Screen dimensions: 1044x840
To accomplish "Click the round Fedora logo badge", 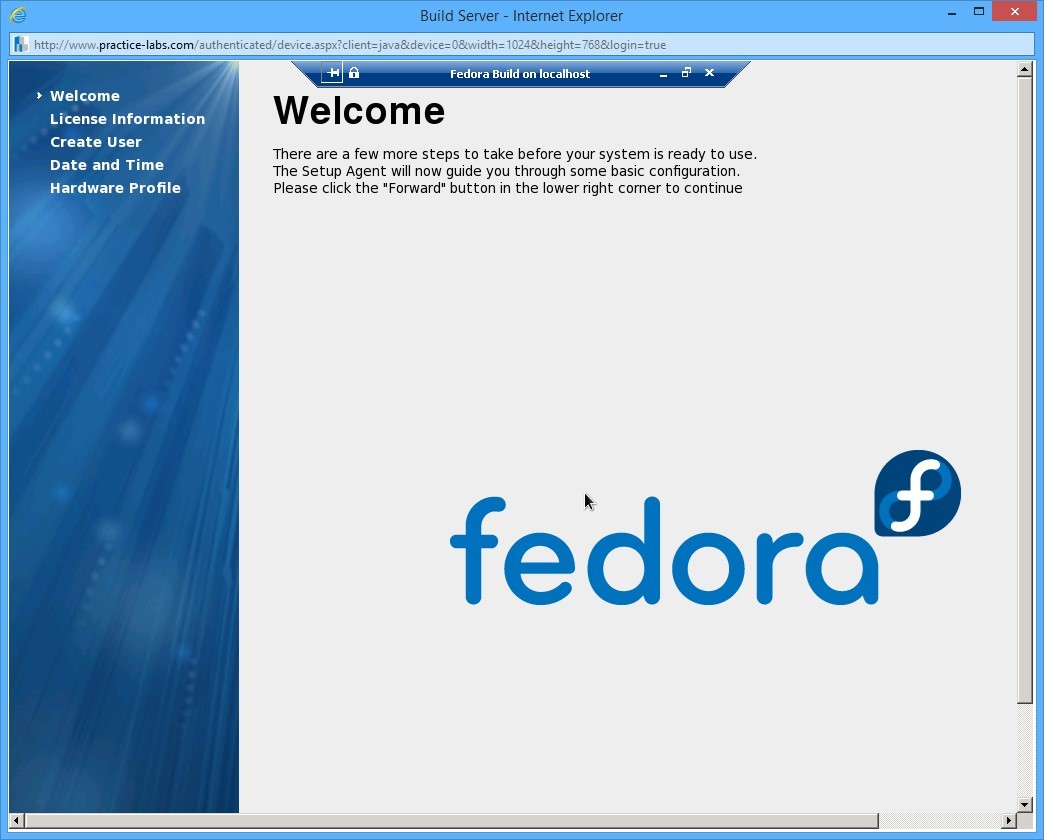I will click(917, 493).
